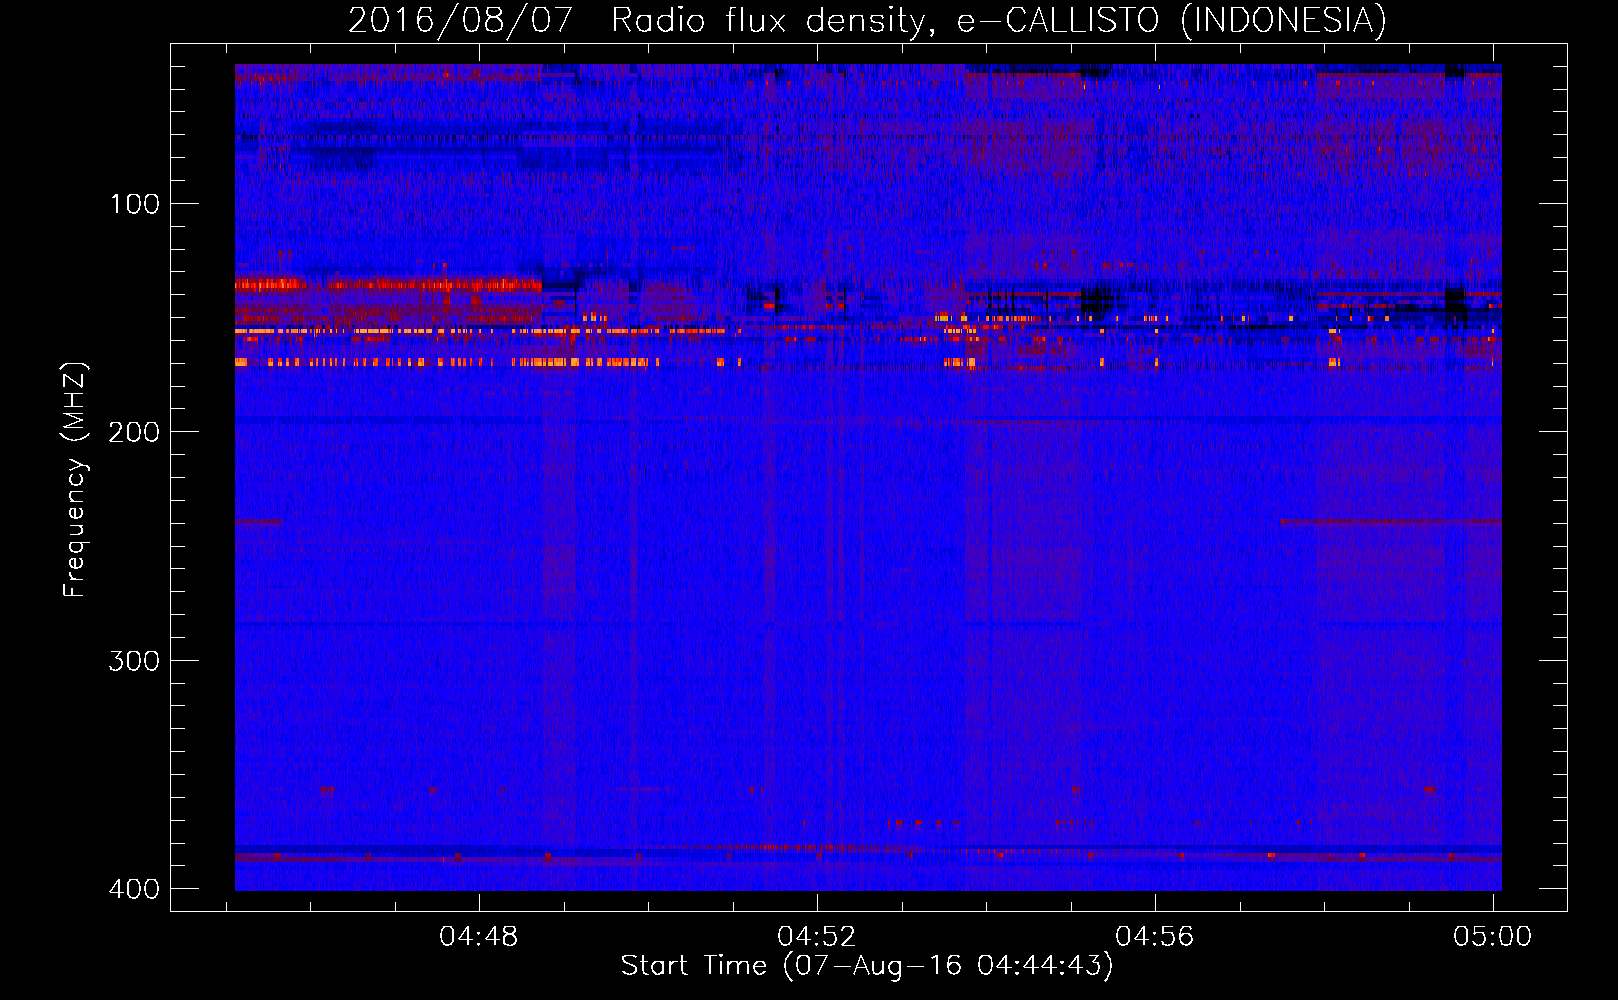Click the 300 frequency tick label

click(134, 661)
